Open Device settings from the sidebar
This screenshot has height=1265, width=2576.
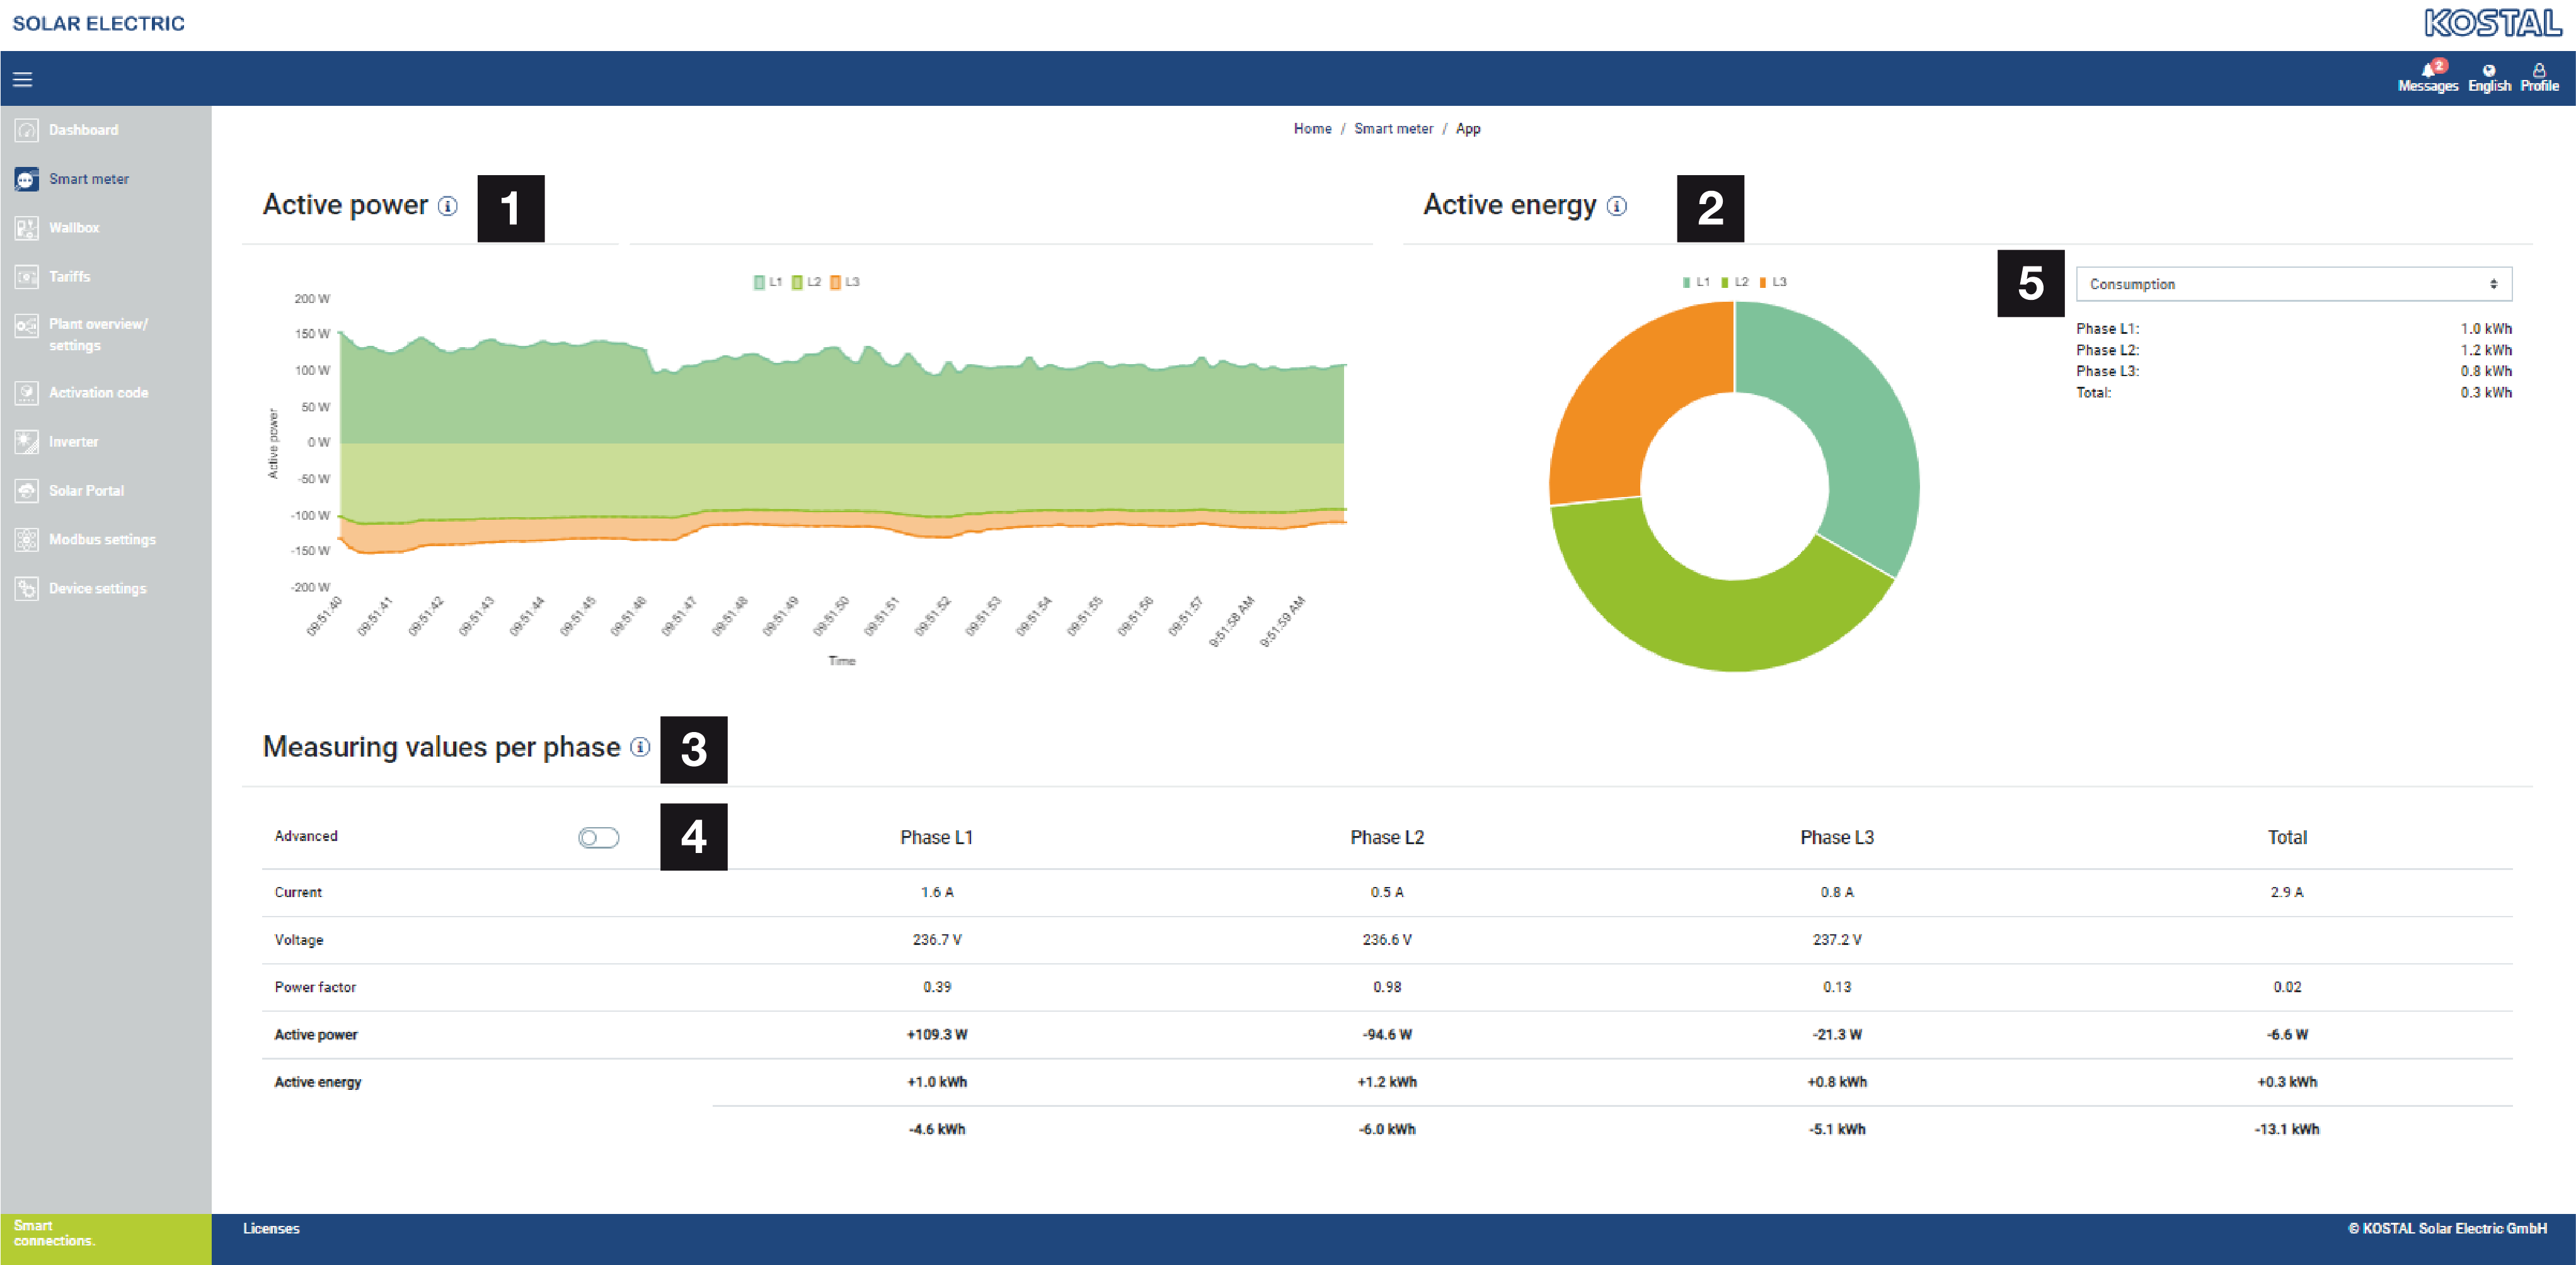(97, 589)
